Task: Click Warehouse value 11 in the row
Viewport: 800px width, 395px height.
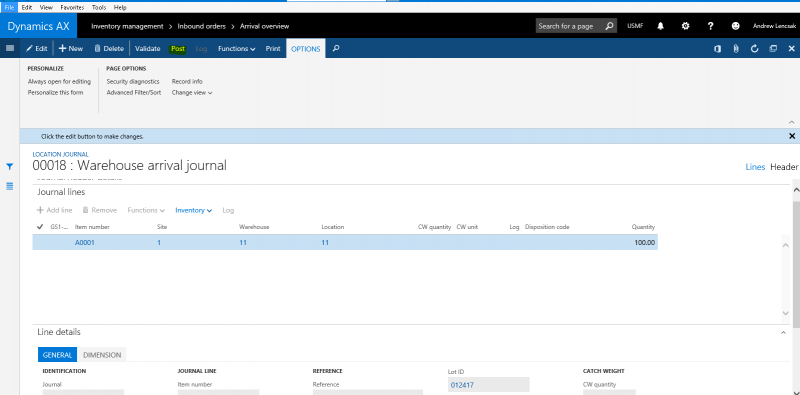Action: point(243,242)
